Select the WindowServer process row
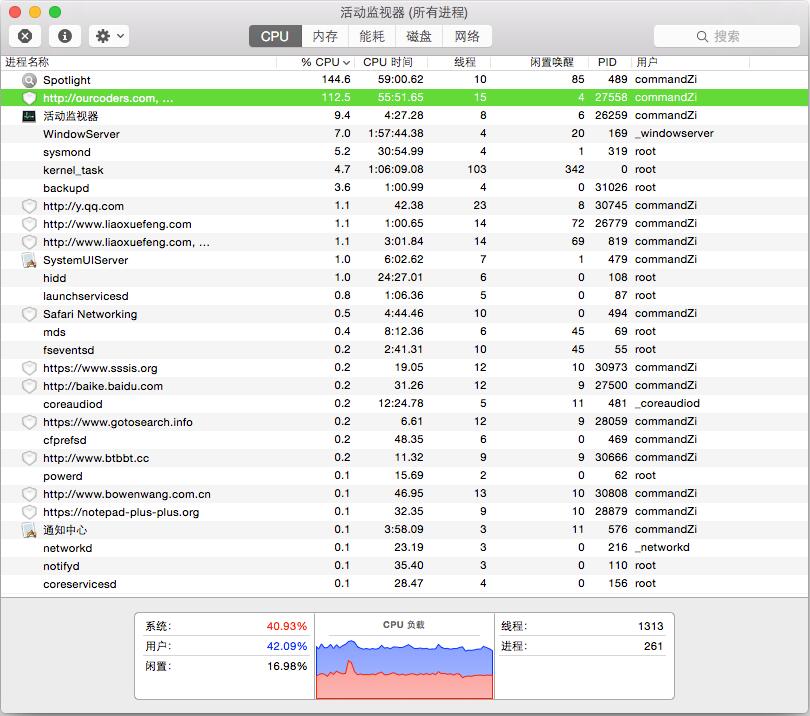810x716 pixels. click(x=404, y=134)
